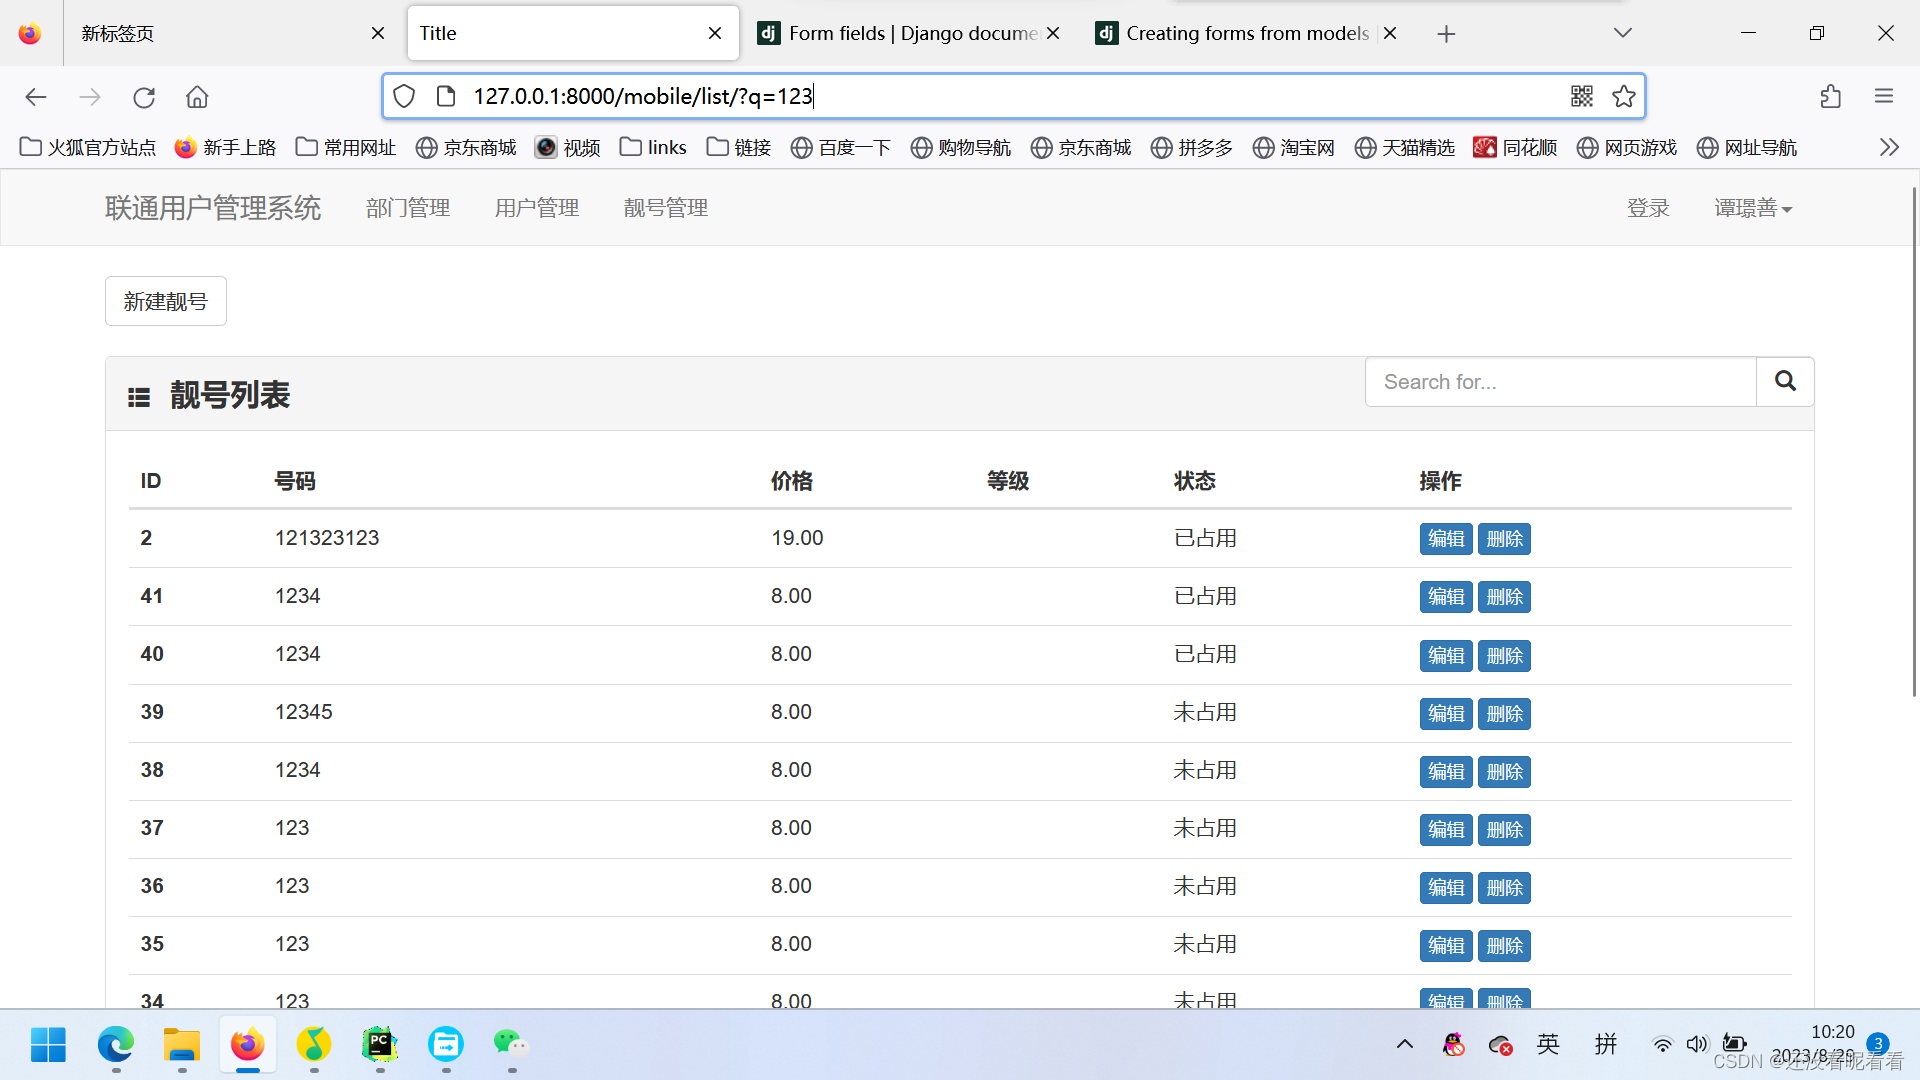Screen dimensions: 1920x1080
Task: Toggle tracking protection via the shield icon
Action: (403, 96)
